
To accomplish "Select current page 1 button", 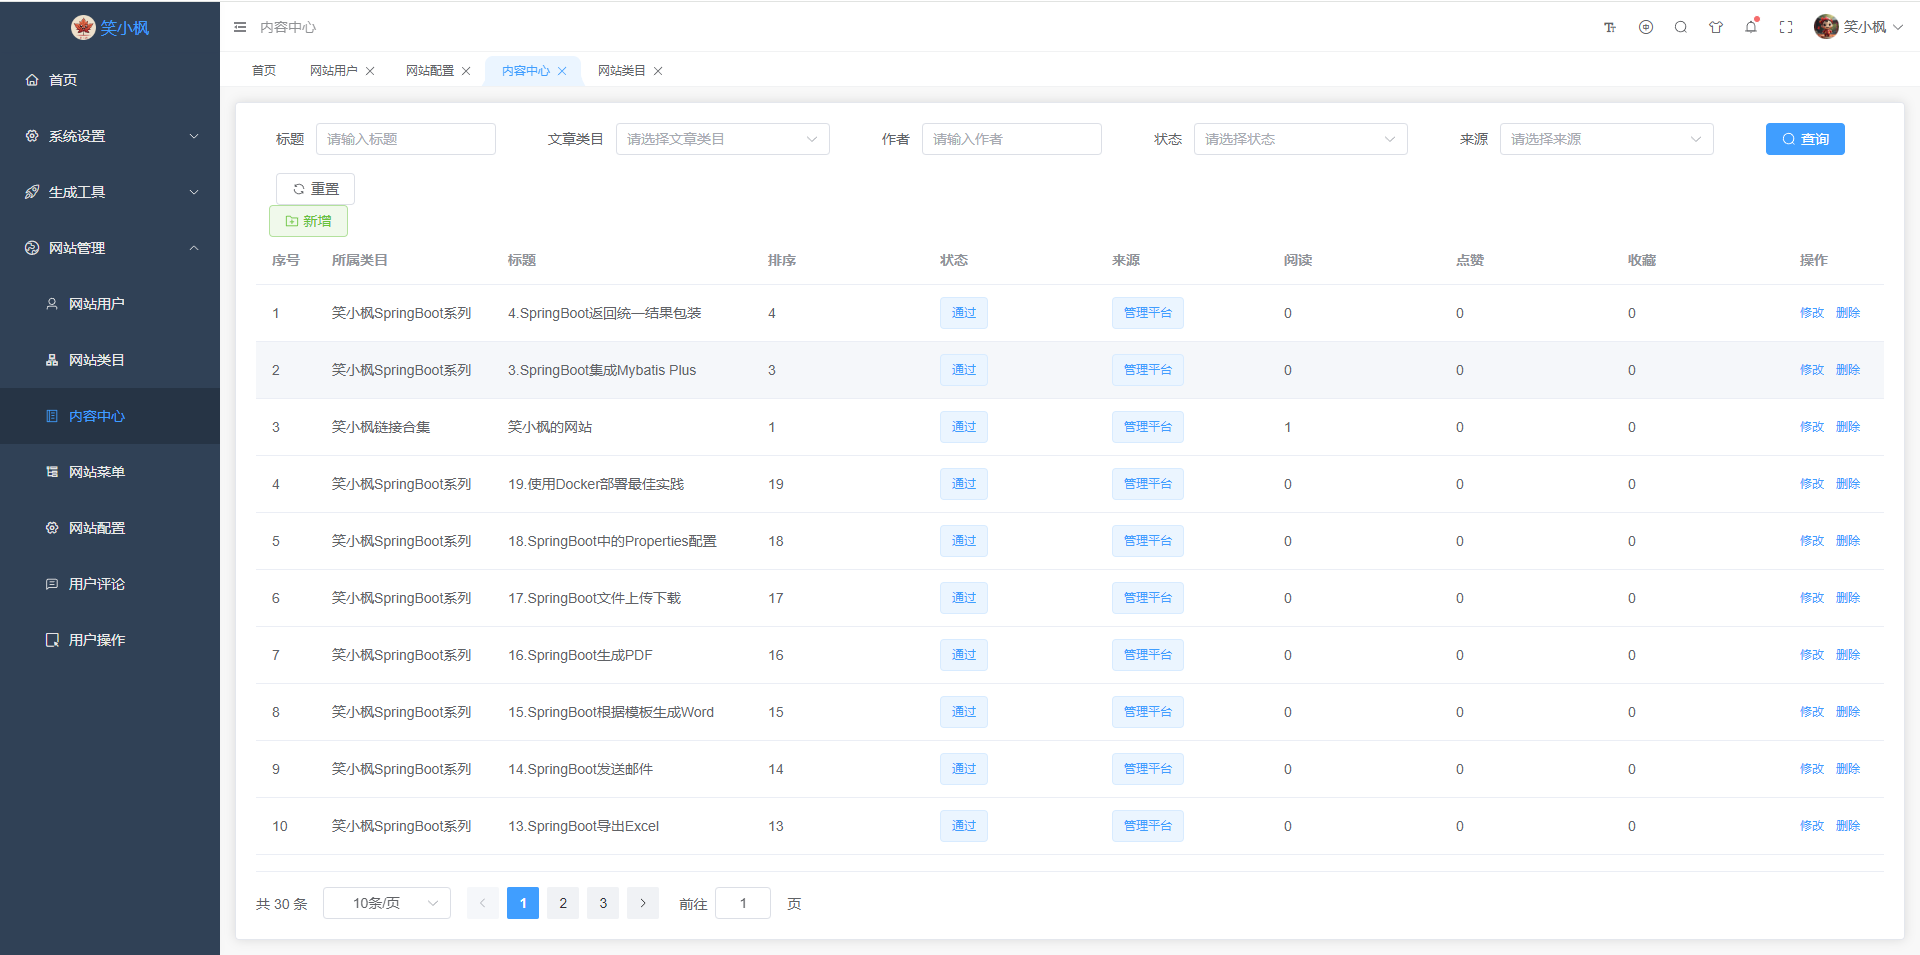I will pyautogui.click(x=523, y=903).
